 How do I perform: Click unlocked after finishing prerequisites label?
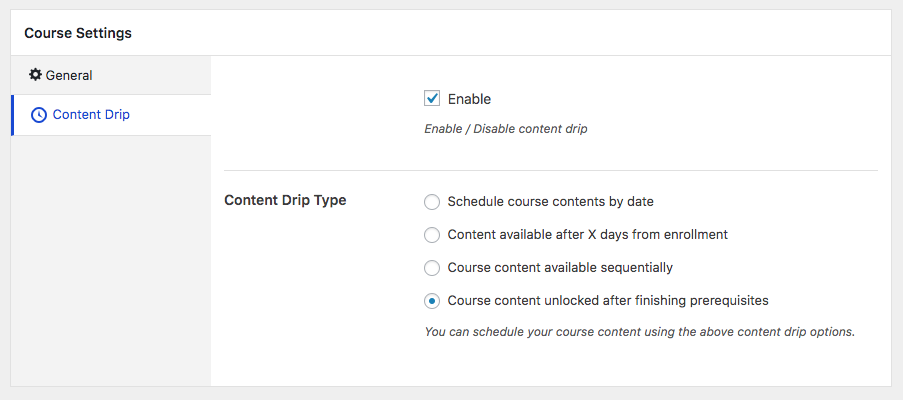coord(607,300)
